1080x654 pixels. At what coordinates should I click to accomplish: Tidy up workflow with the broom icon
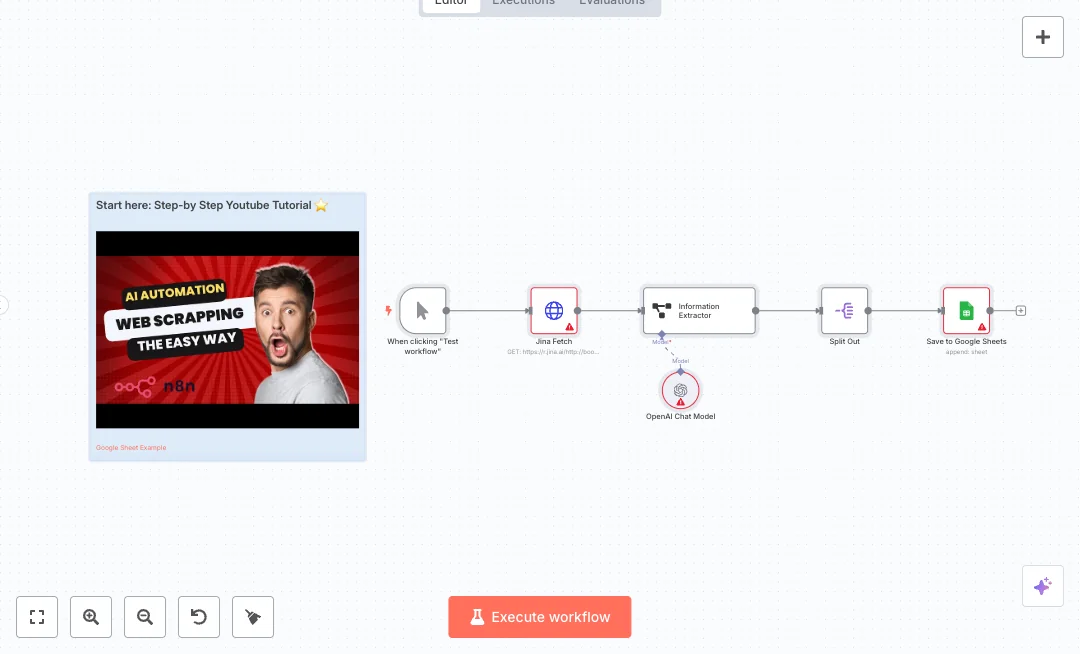click(253, 617)
